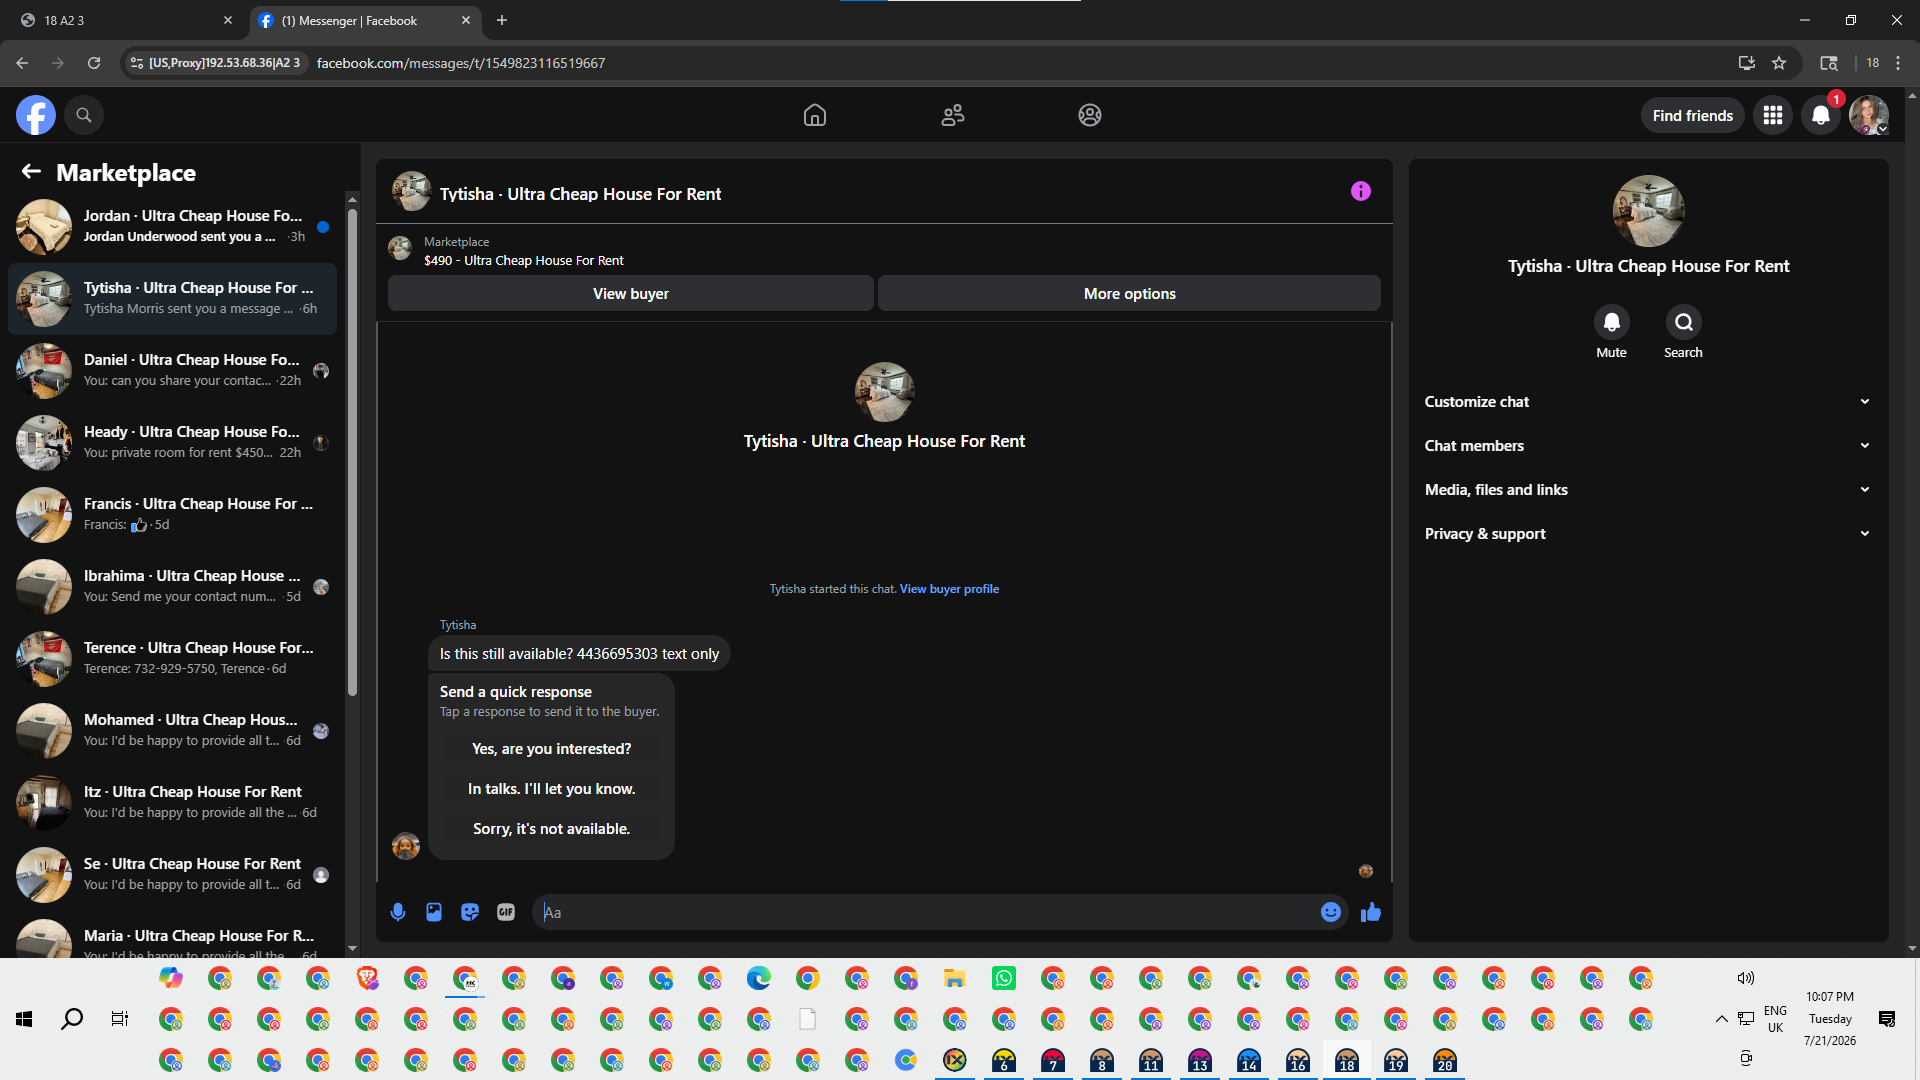Expand the Customize chat section

(1648, 402)
